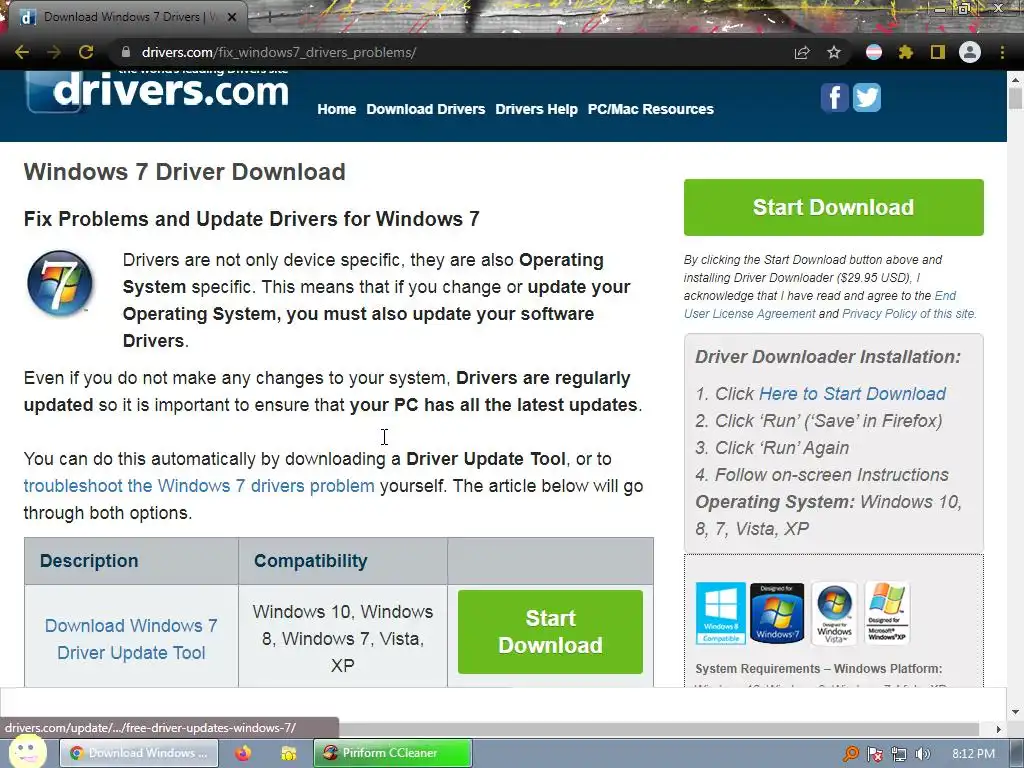
Task: Click the Windows 7 orb image
Action: [59, 283]
